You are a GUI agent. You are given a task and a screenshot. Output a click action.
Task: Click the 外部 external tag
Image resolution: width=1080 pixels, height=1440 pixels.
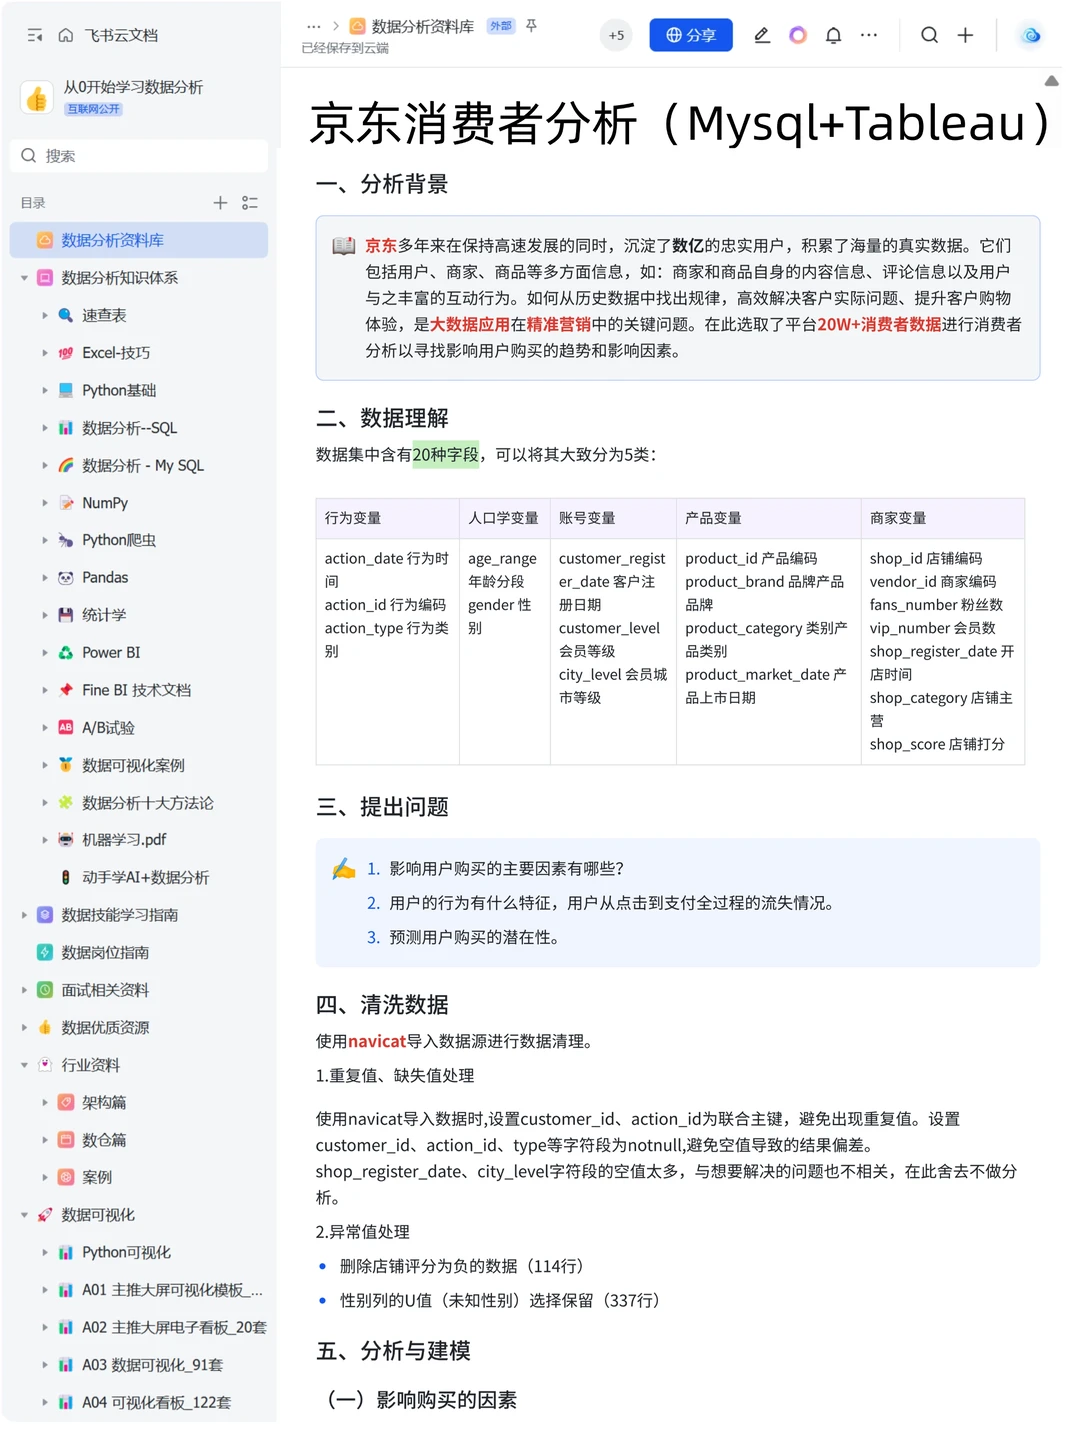(x=500, y=26)
